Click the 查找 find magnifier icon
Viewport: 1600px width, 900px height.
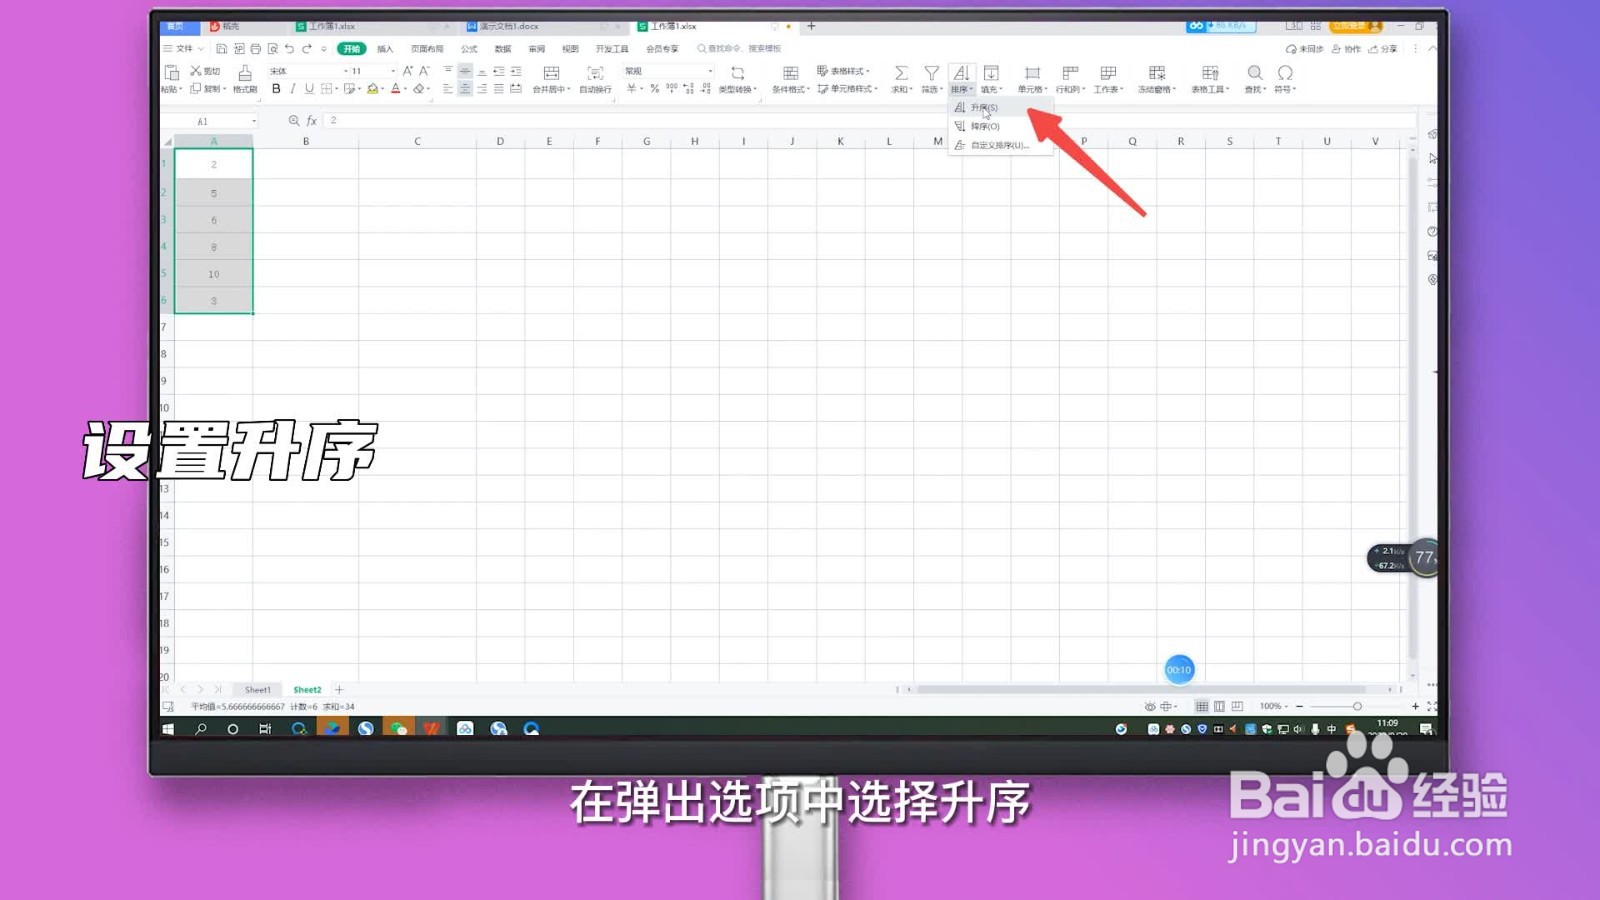click(x=1254, y=73)
